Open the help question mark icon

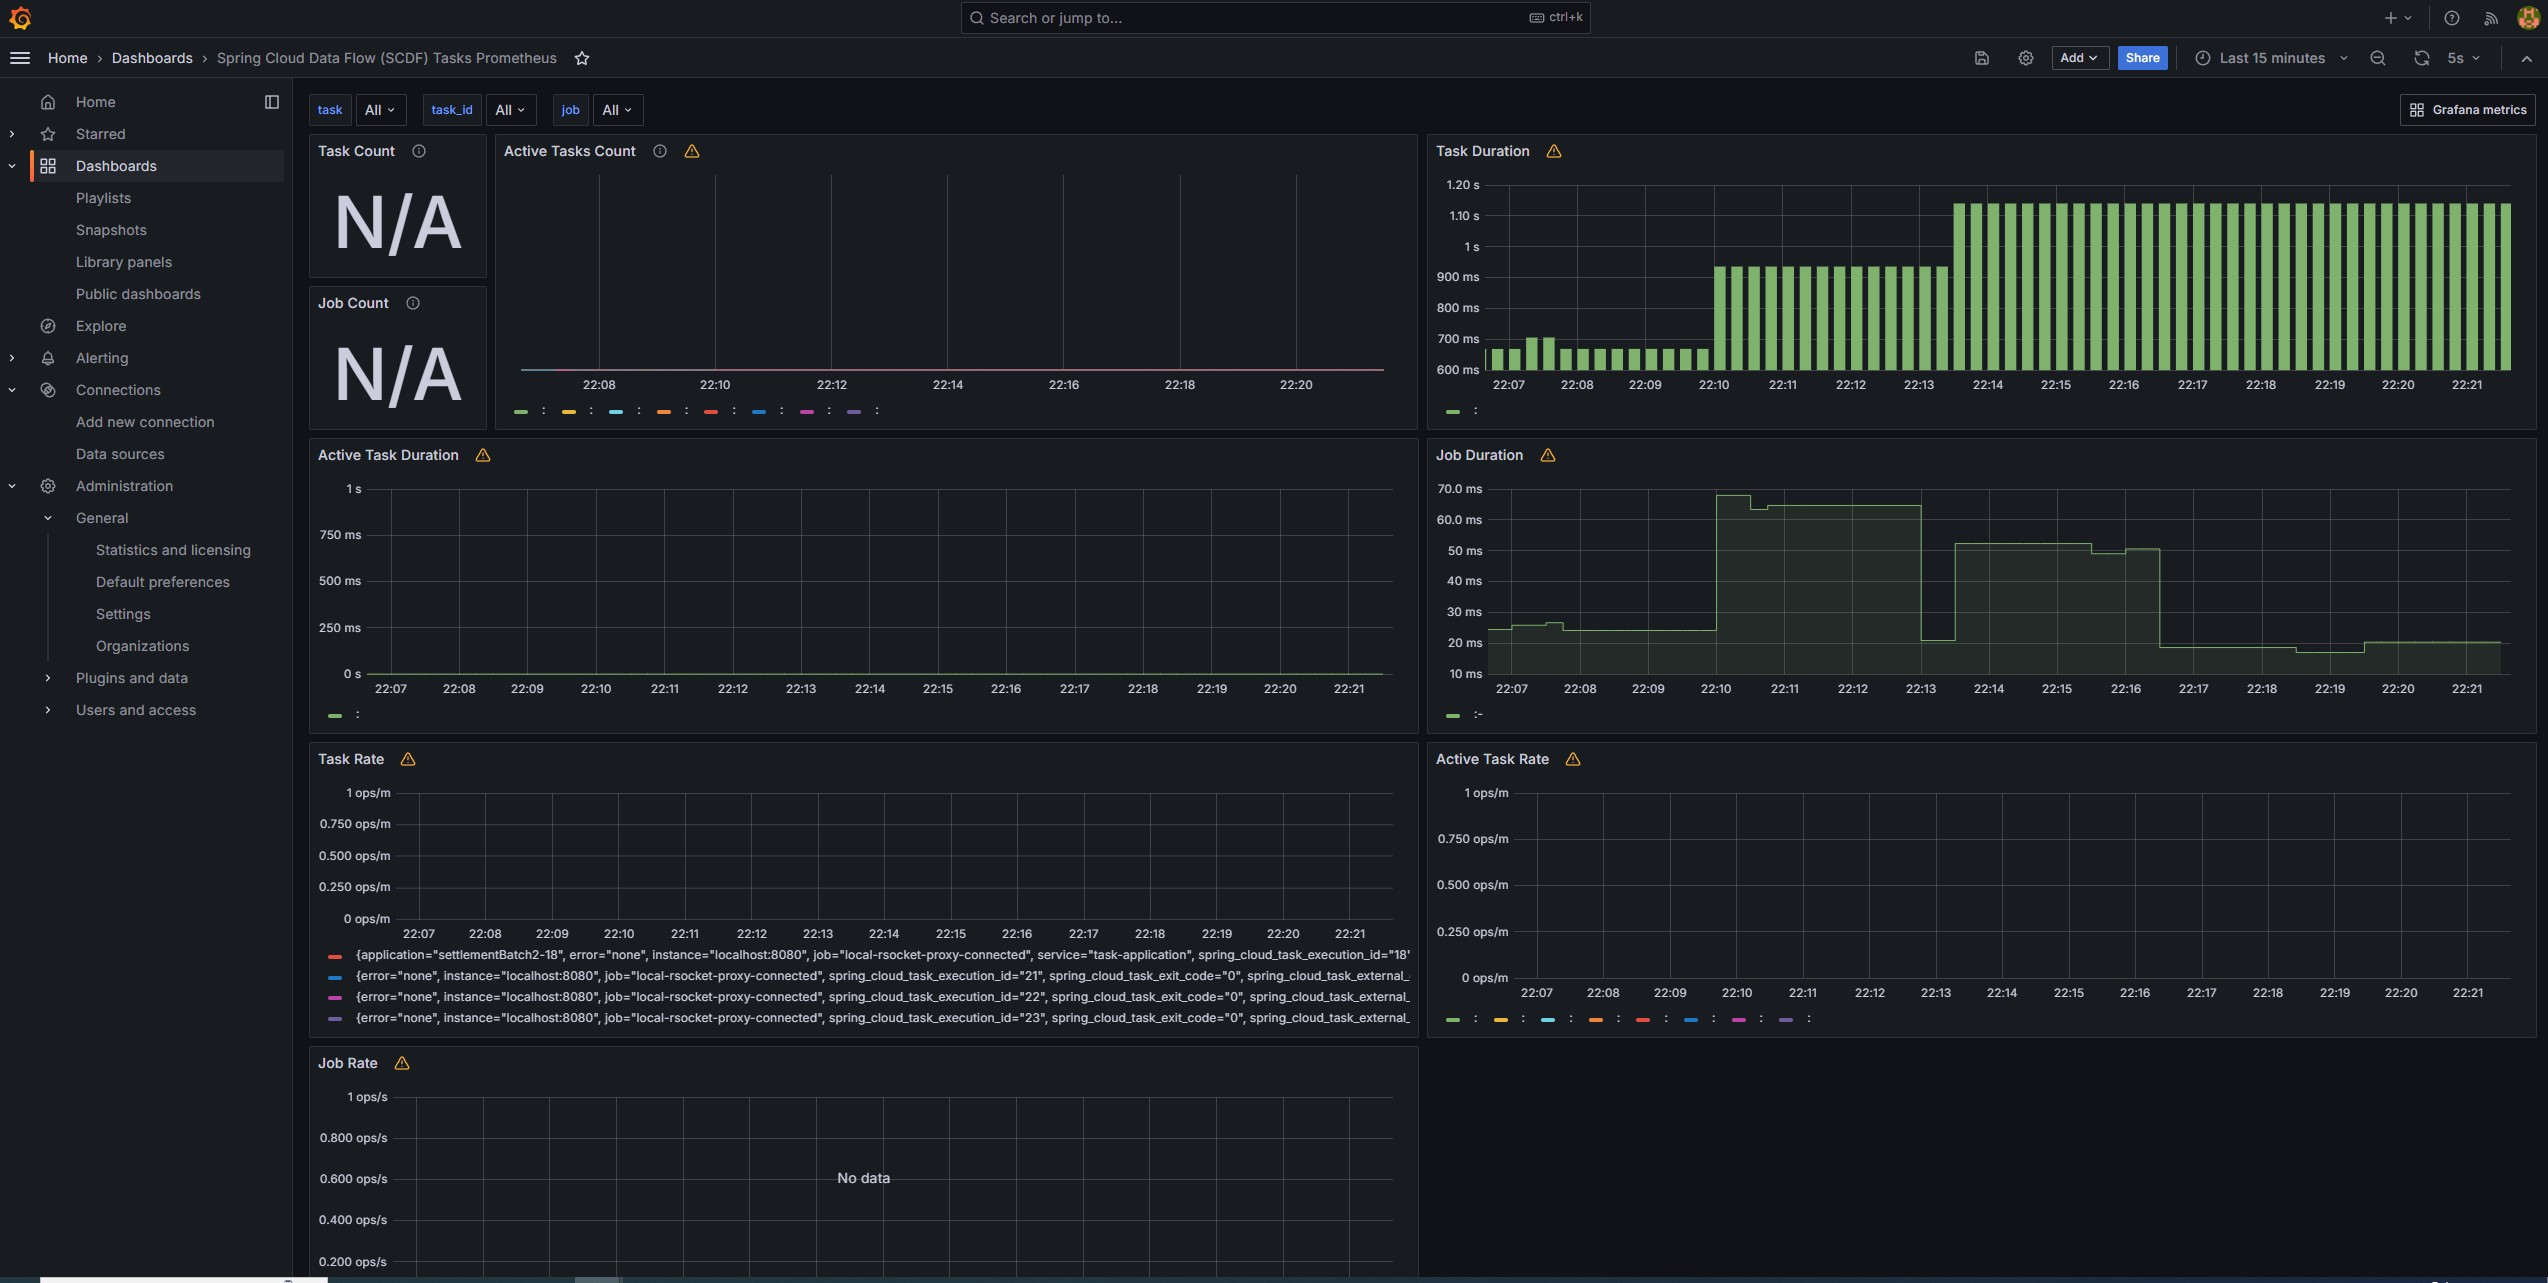click(x=2451, y=18)
